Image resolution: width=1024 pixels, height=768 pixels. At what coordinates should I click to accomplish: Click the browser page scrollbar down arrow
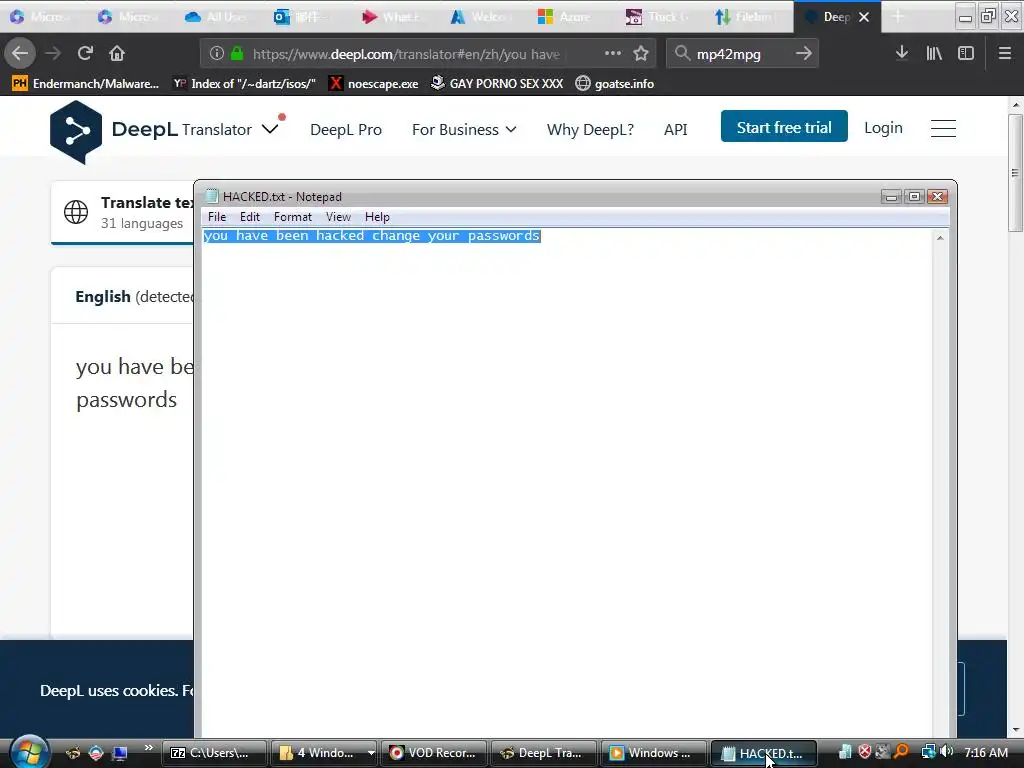point(1016,730)
